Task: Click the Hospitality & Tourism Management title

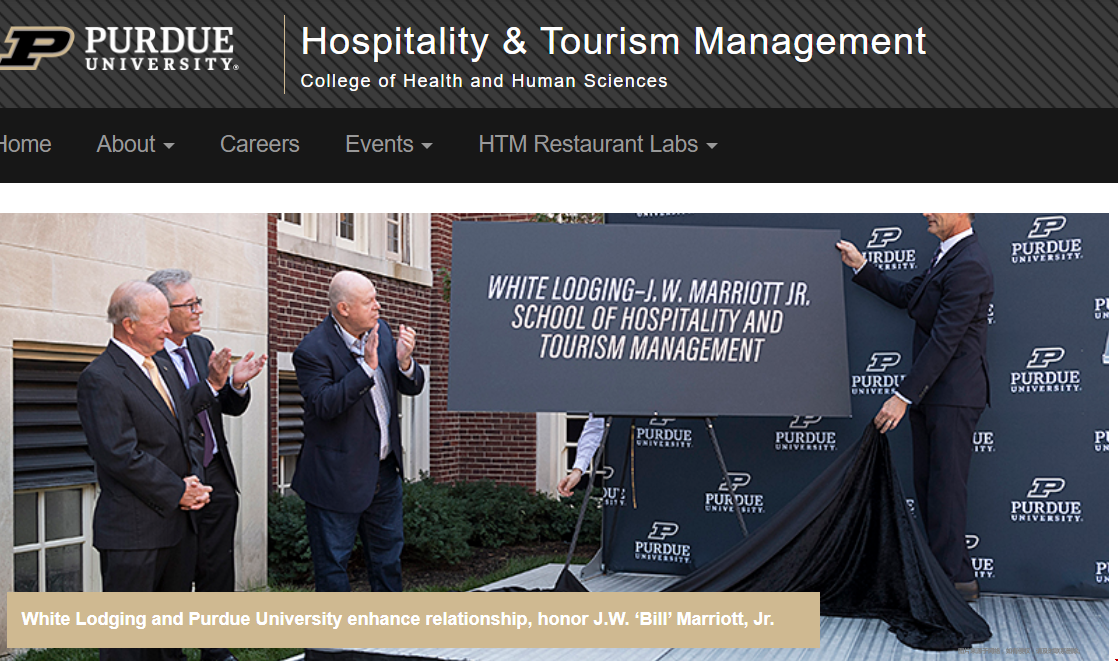Action: [x=613, y=41]
